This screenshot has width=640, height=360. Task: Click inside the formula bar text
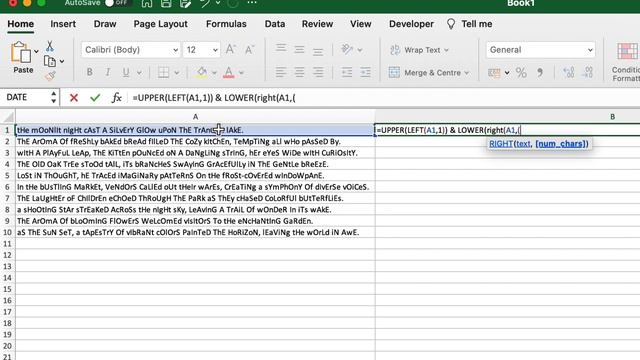click(x=214, y=98)
